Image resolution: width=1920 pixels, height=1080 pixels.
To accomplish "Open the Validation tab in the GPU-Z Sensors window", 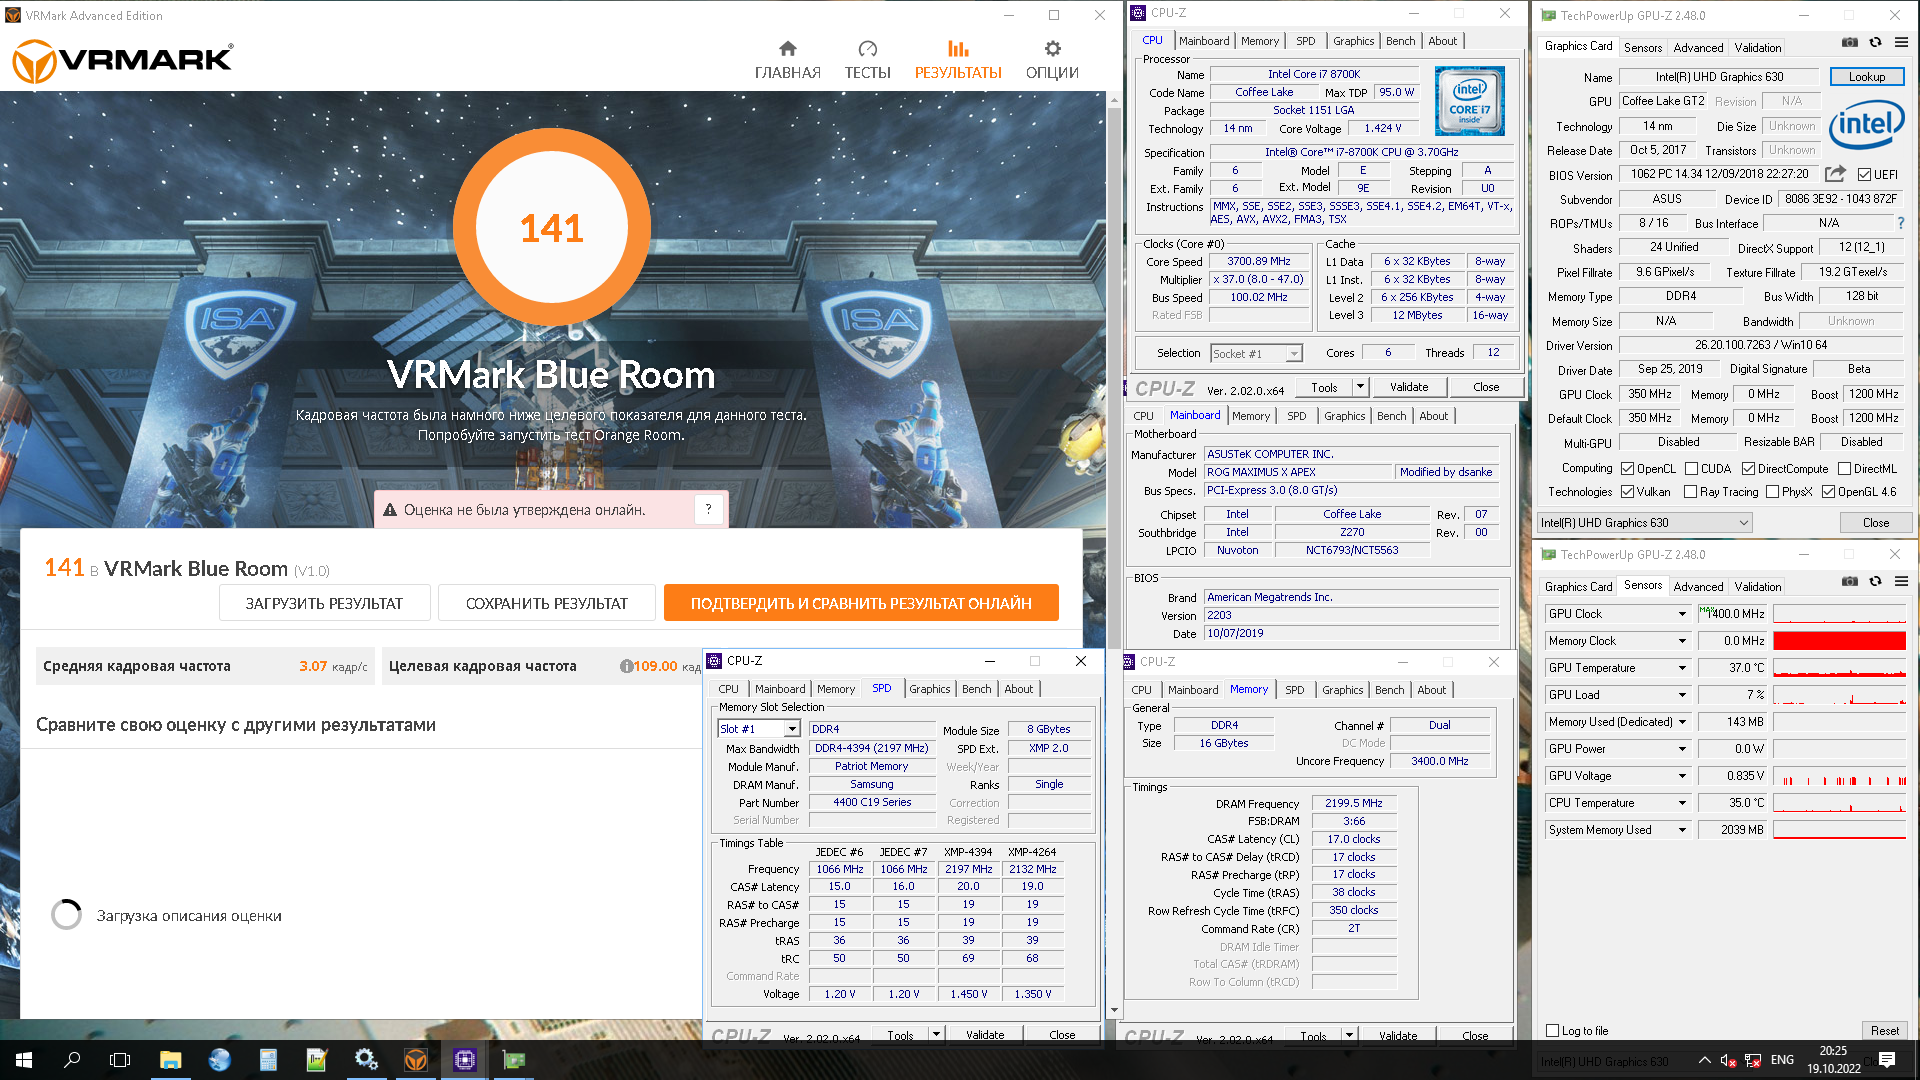I will click(x=1757, y=586).
